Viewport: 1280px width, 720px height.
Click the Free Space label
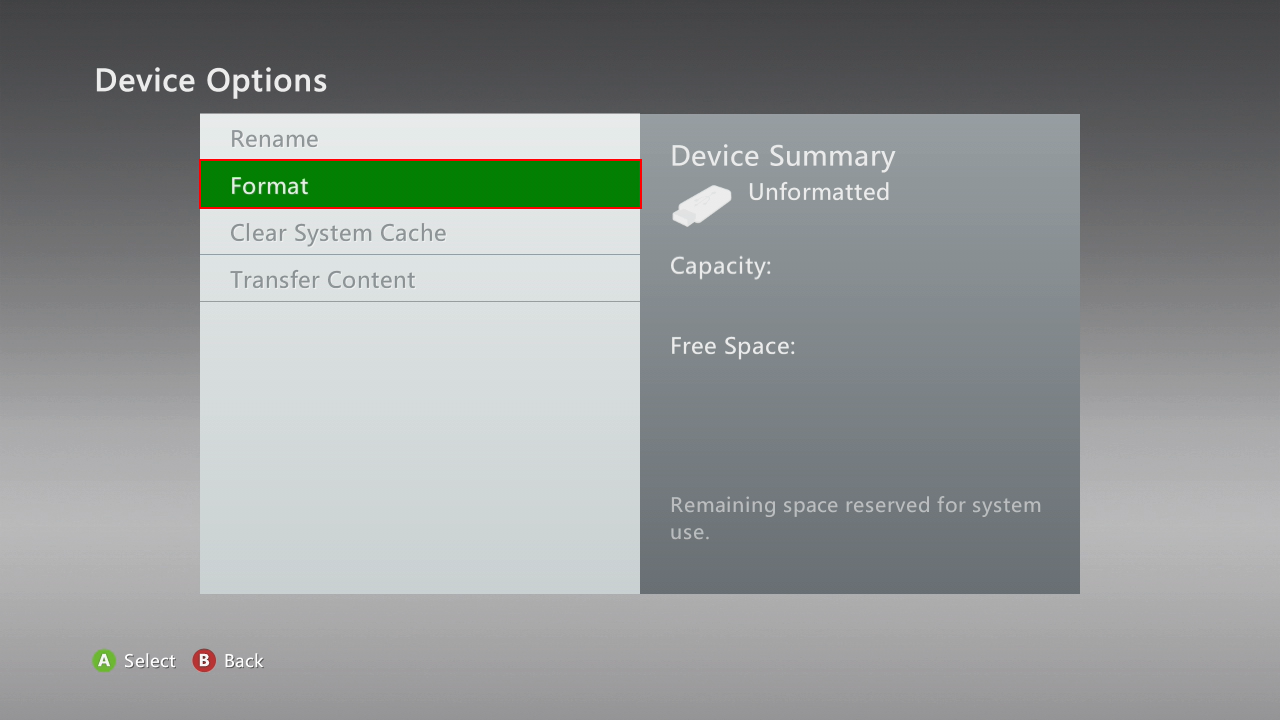point(733,346)
